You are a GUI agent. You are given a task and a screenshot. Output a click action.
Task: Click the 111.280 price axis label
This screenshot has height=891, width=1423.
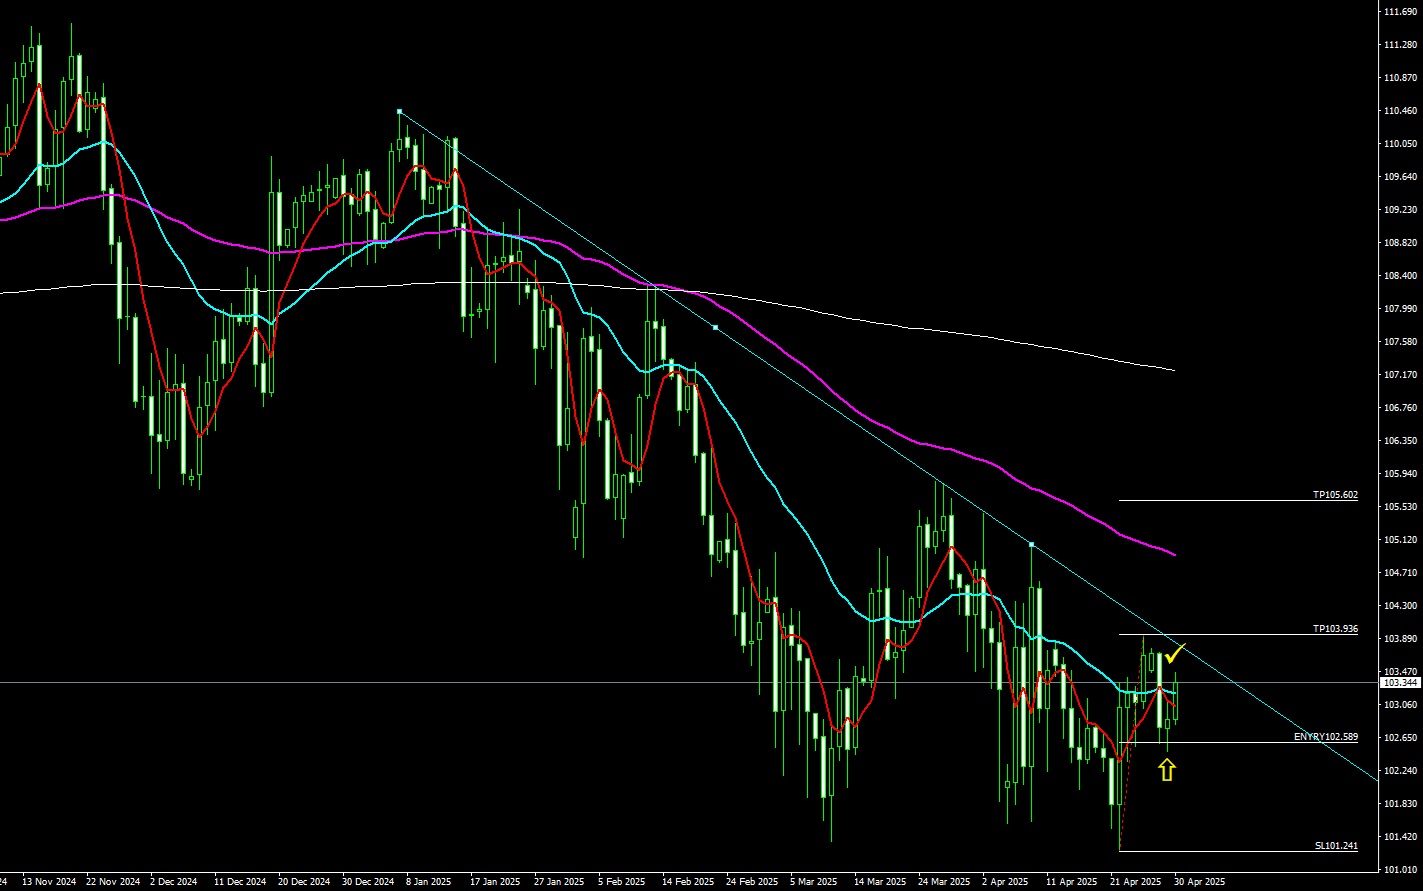(1401, 45)
